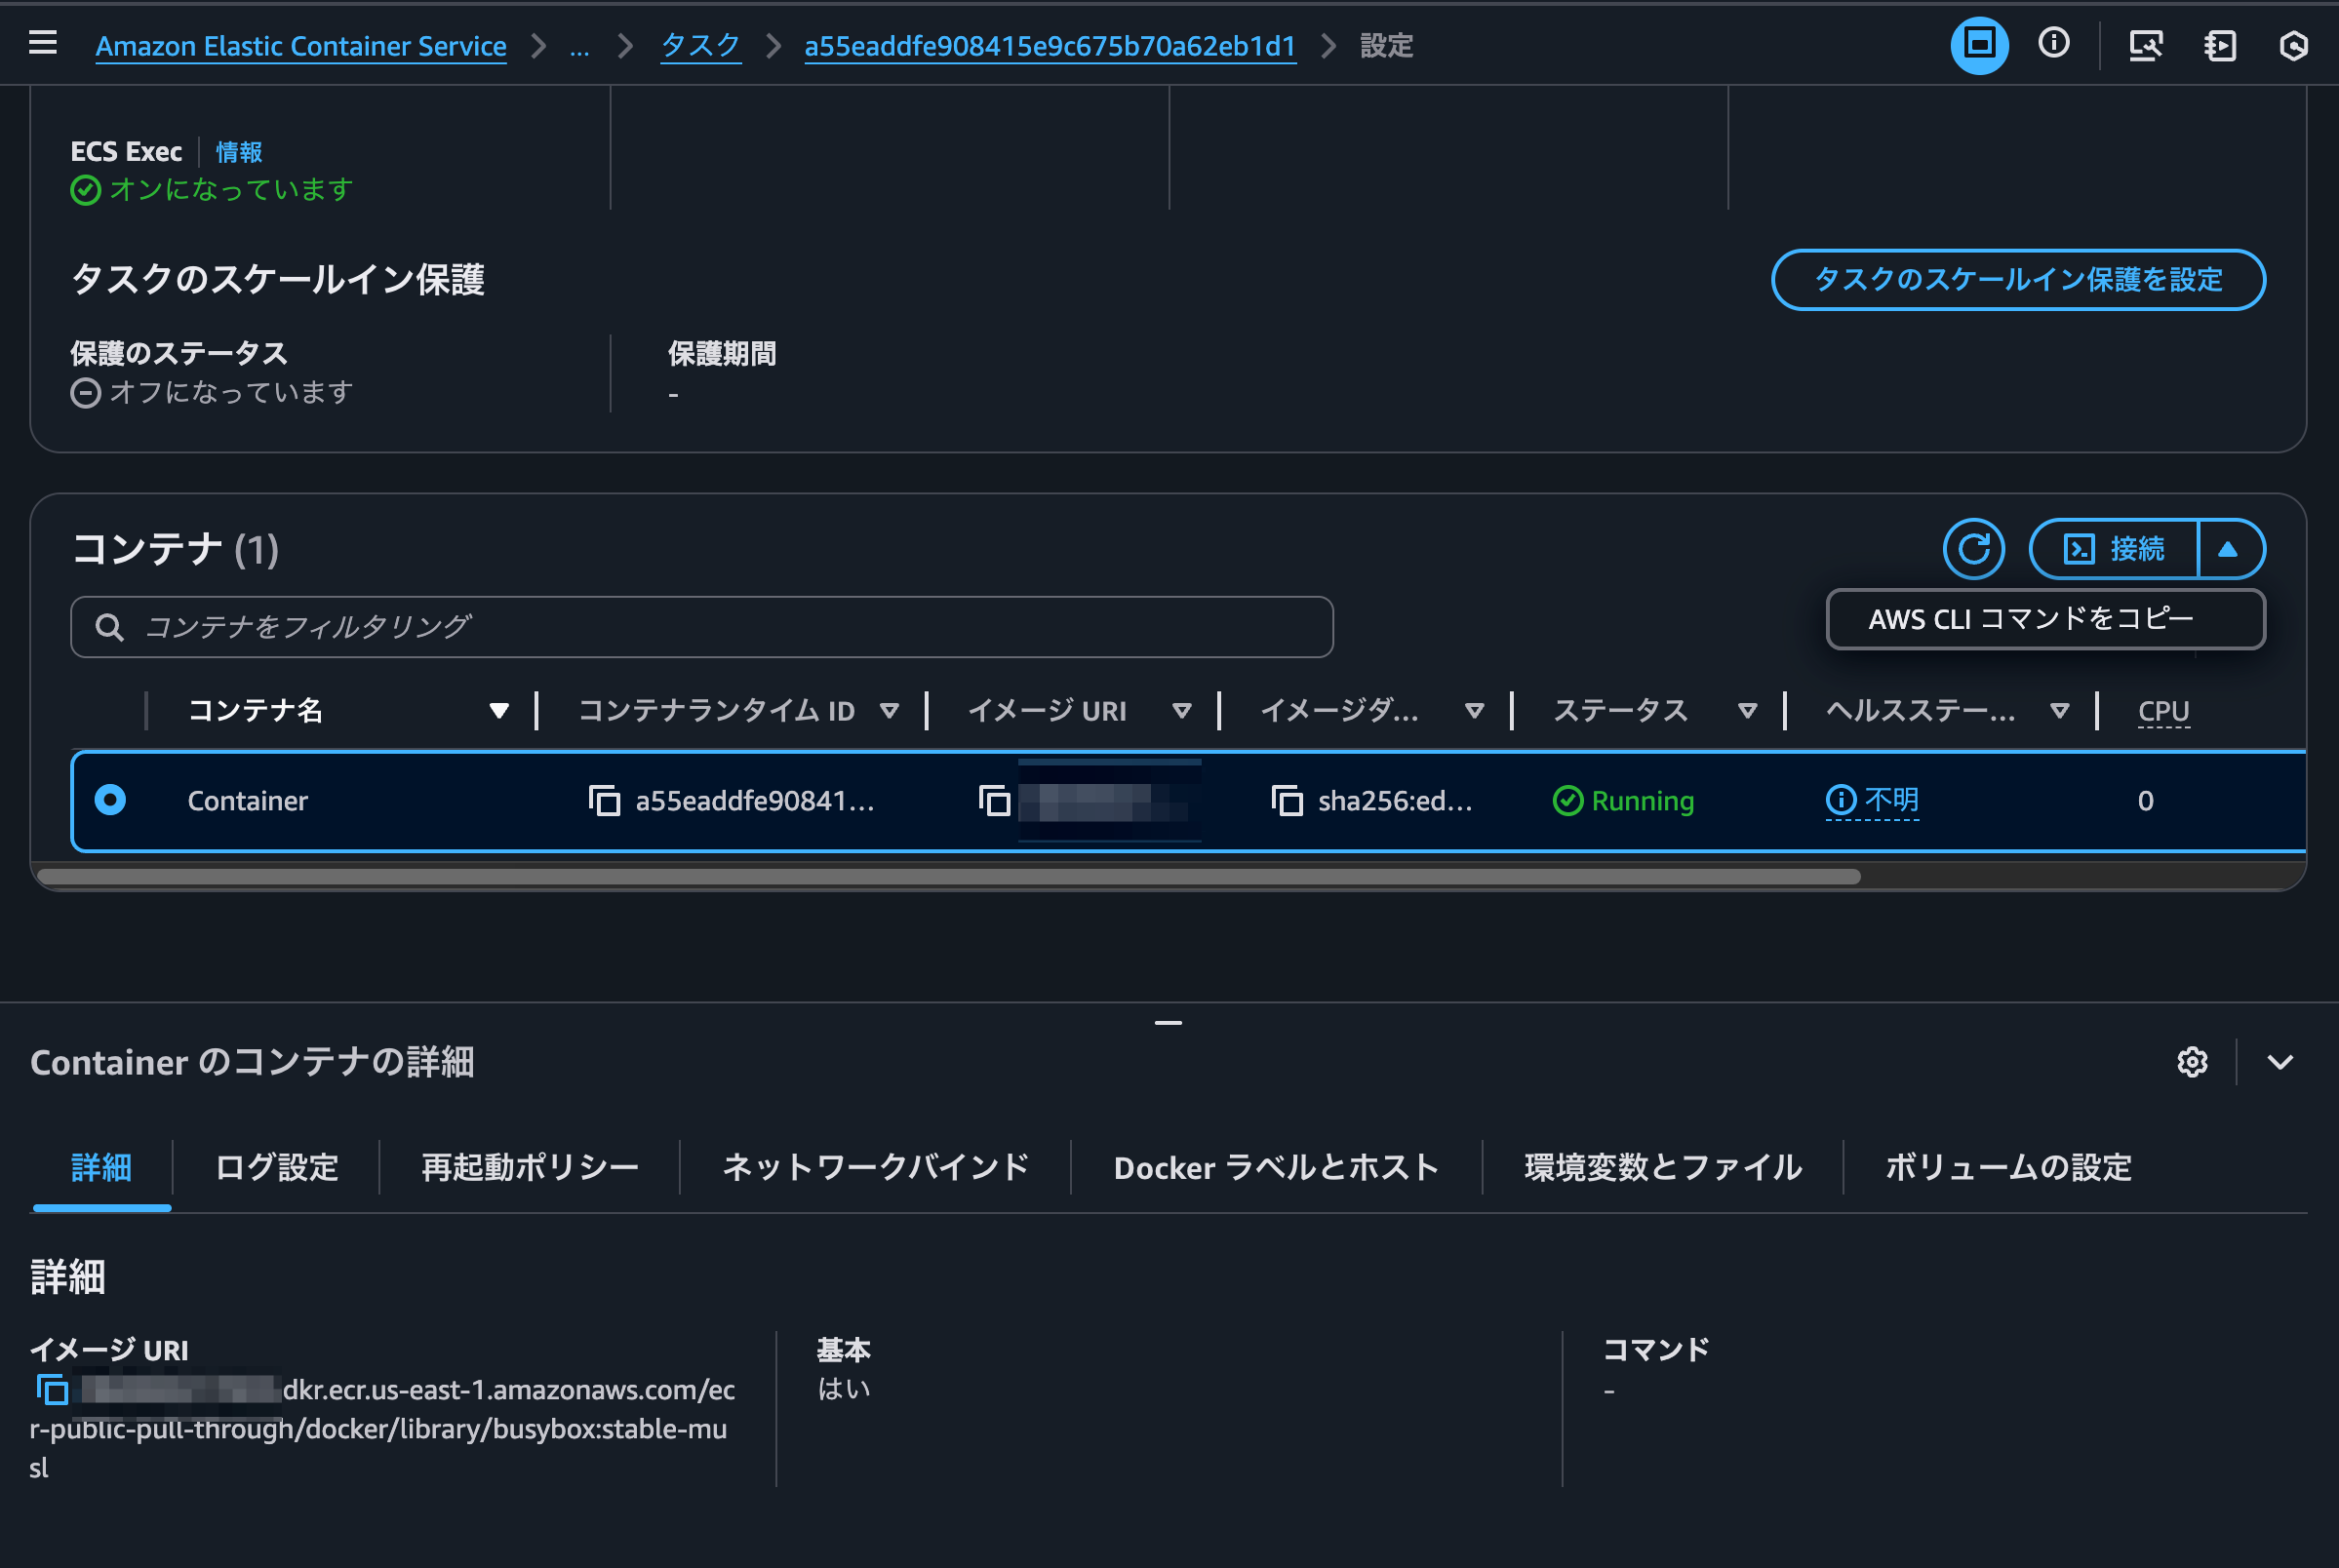The image size is (2339, 1568).
Task: Refresh the containers list
Action: [1973, 549]
